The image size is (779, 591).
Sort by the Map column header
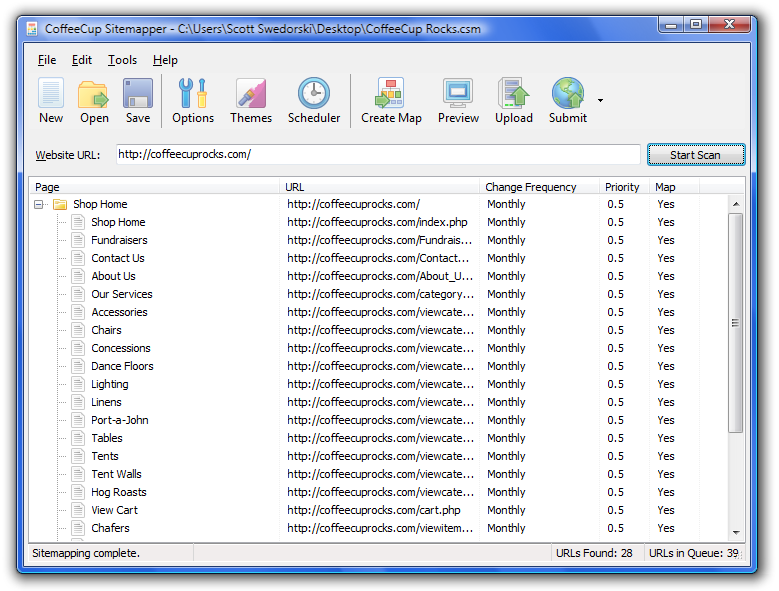click(x=674, y=187)
